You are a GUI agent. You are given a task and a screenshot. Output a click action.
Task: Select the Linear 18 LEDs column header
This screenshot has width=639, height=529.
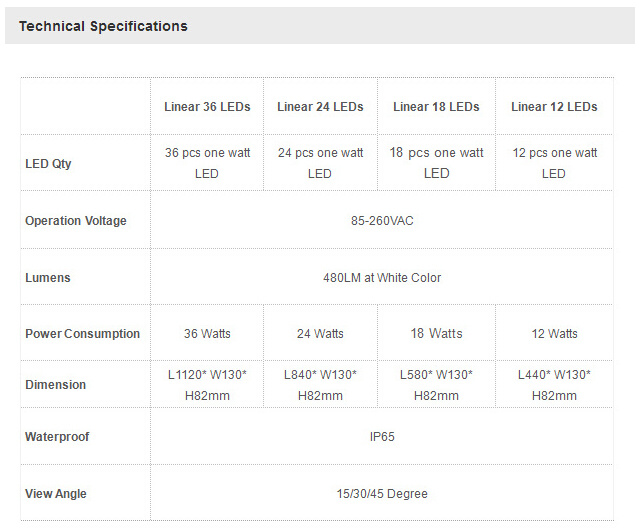436,107
